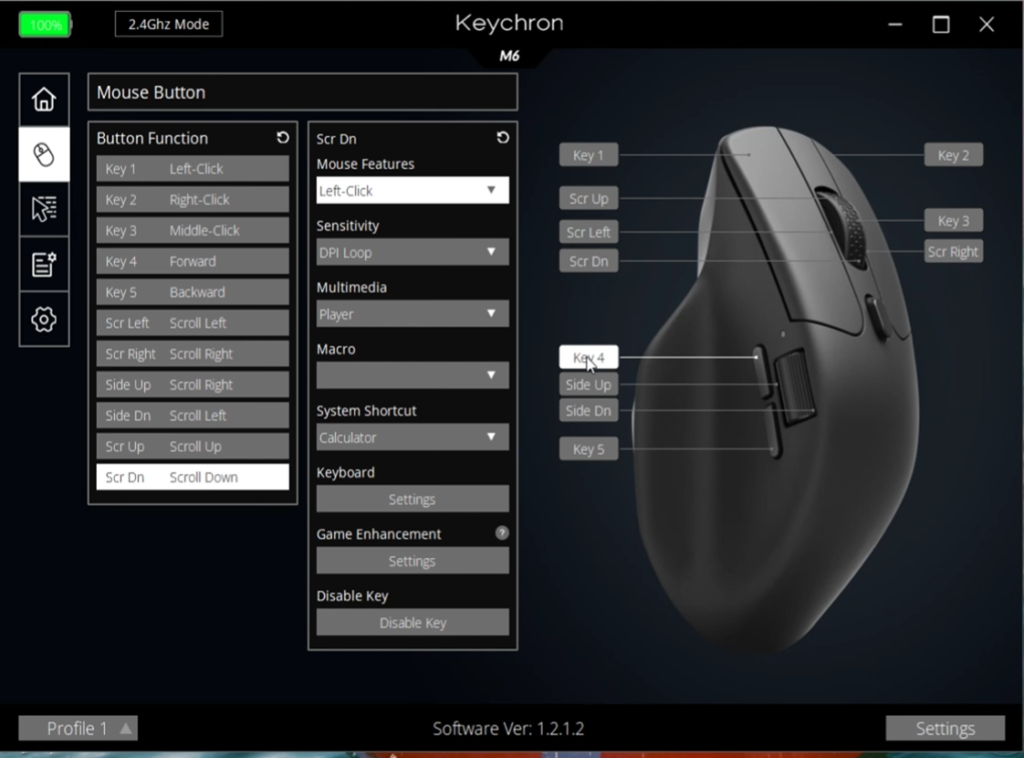Open Keyboard Settings button
Image resolution: width=1024 pixels, height=758 pixels.
[x=413, y=499]
